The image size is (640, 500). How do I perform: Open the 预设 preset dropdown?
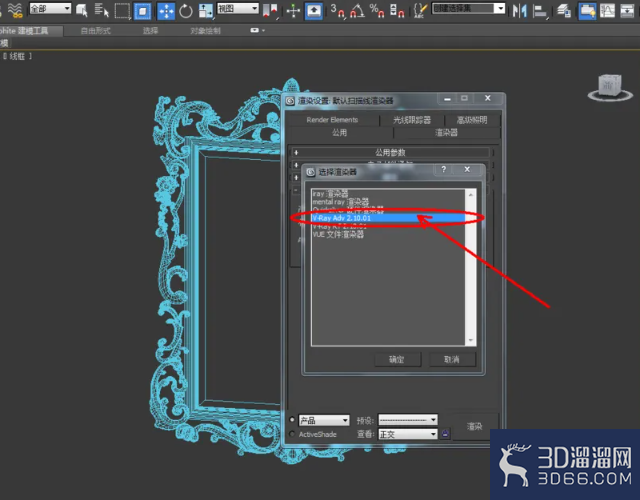tap(408, 420)
